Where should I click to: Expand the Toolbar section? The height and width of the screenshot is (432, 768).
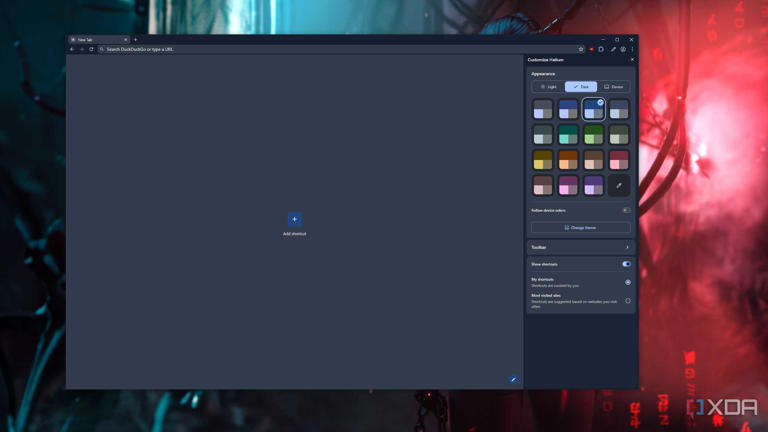(581, 247)
